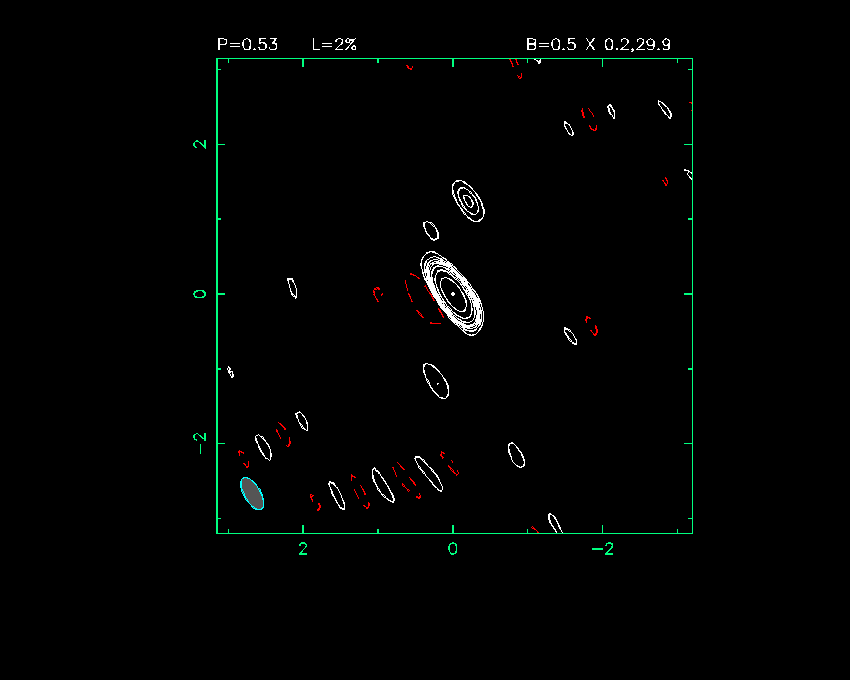Click the x-axis tick label 2
850x680 pixels.
303,549
